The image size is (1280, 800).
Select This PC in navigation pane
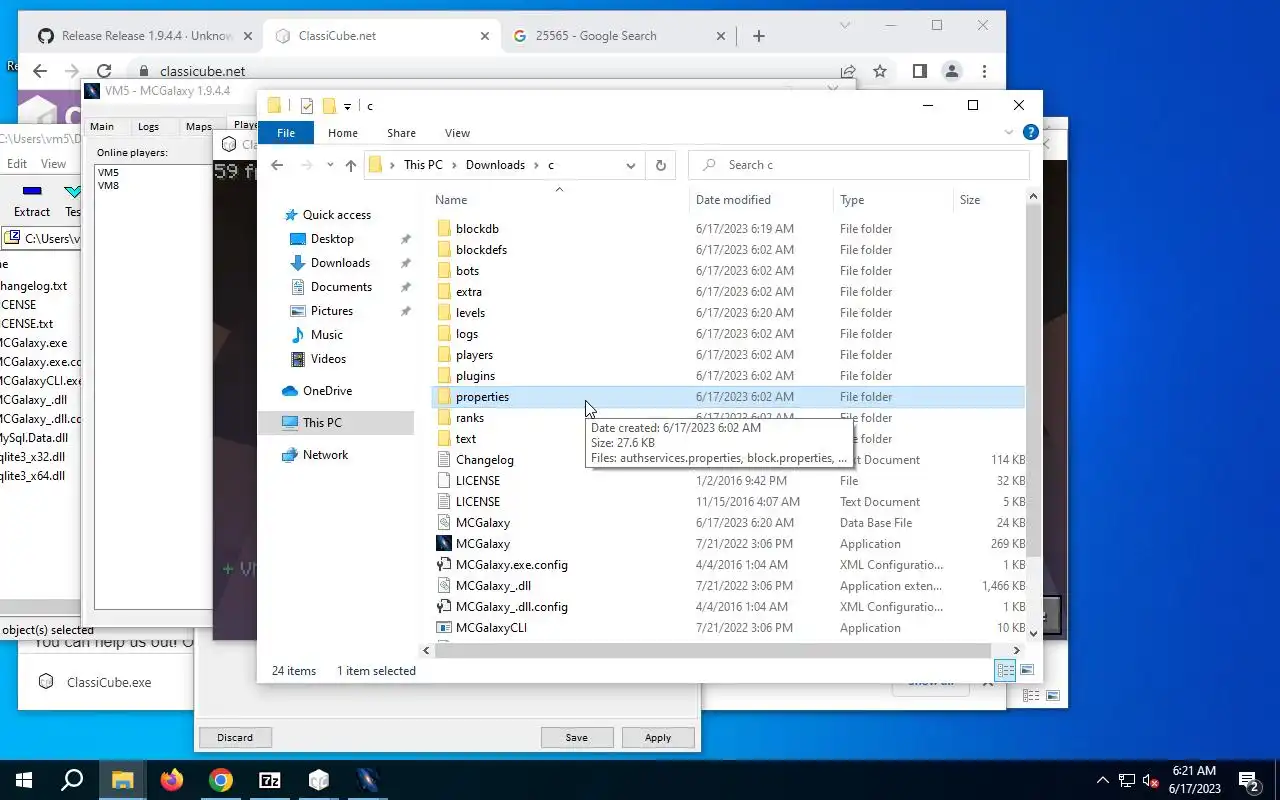[335, 423]
